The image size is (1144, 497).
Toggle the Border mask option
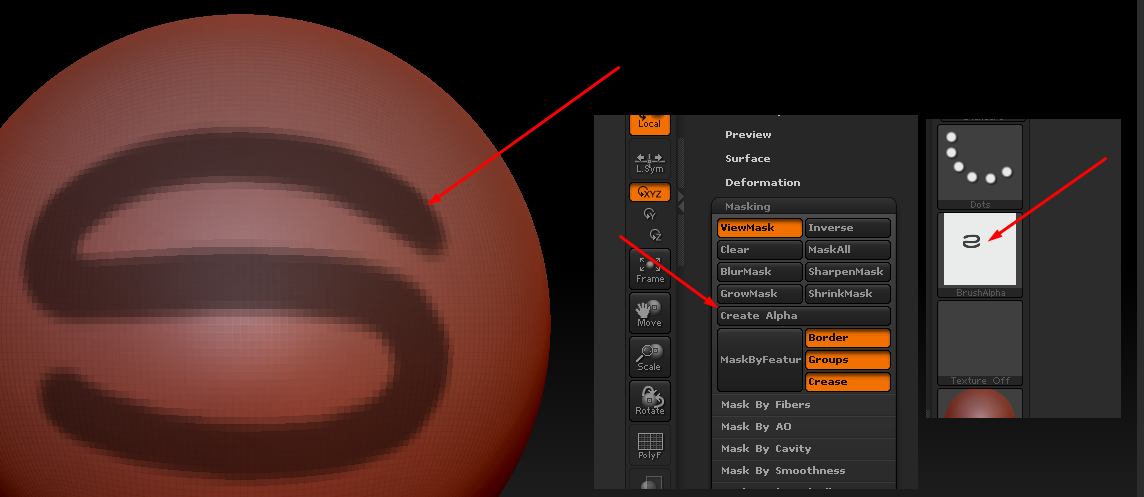[x=848, y=338]
